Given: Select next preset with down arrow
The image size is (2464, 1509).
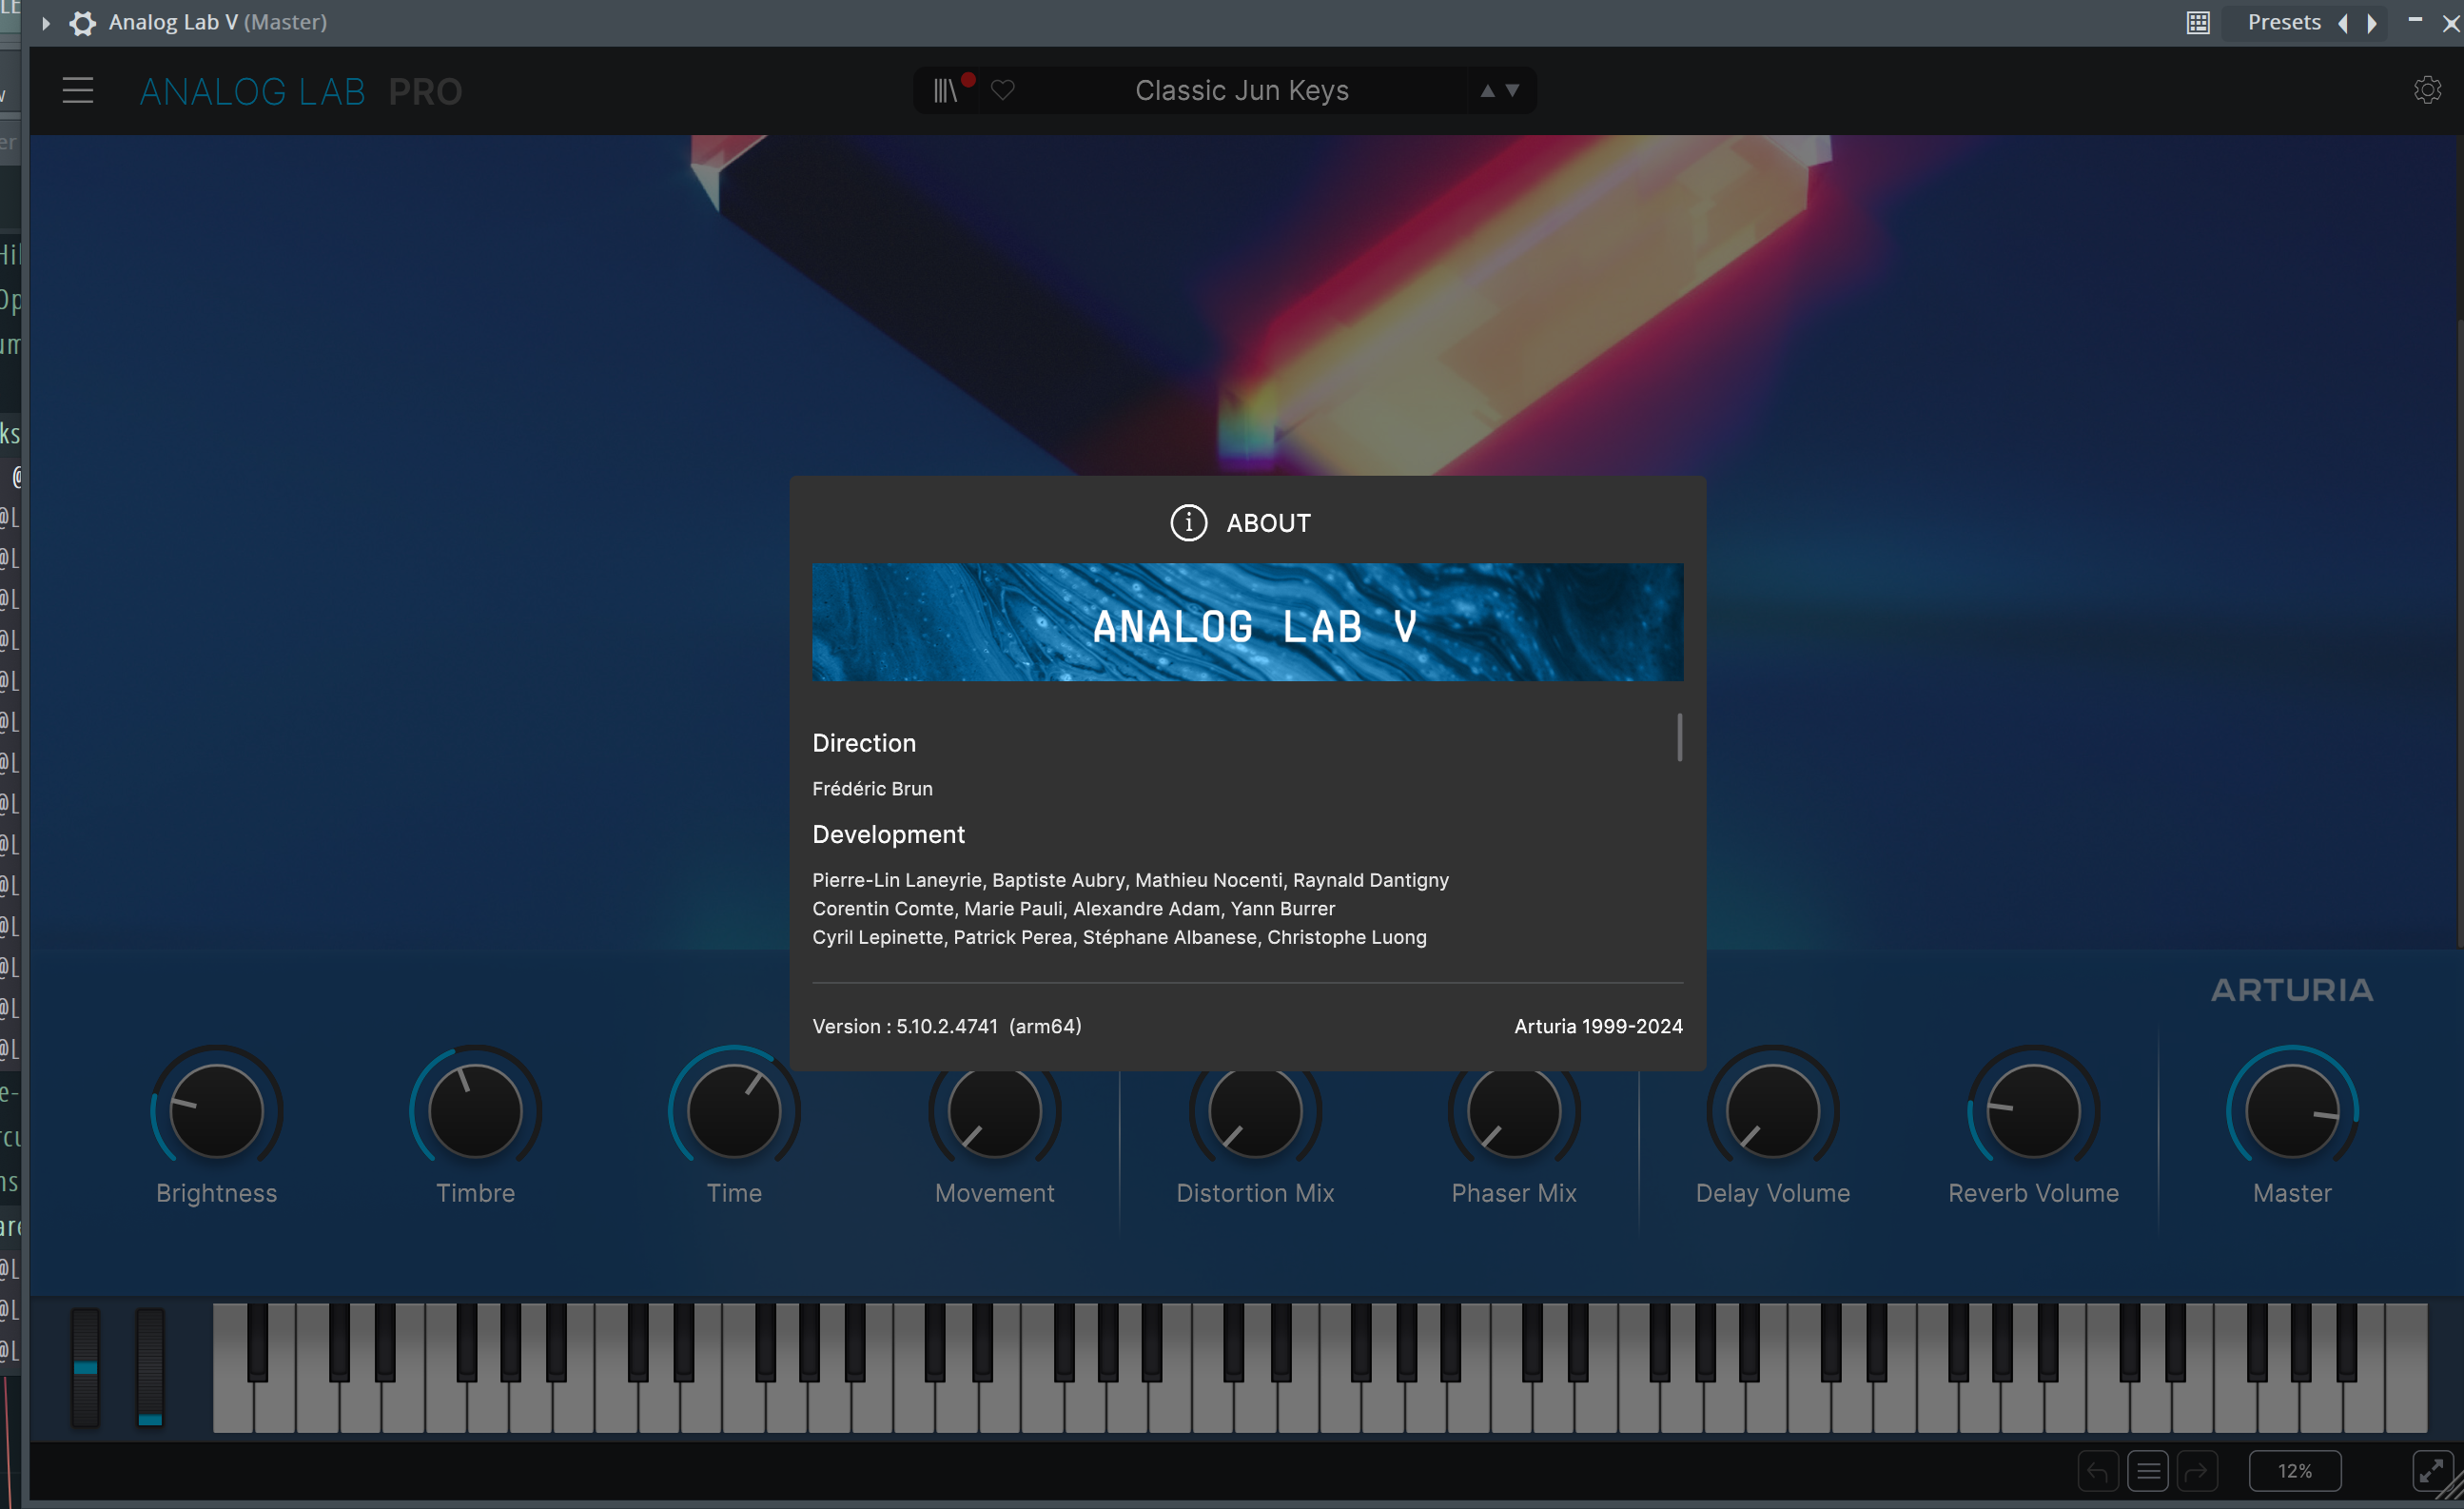Looking at the screenshot, I should tap(1513, 91).
